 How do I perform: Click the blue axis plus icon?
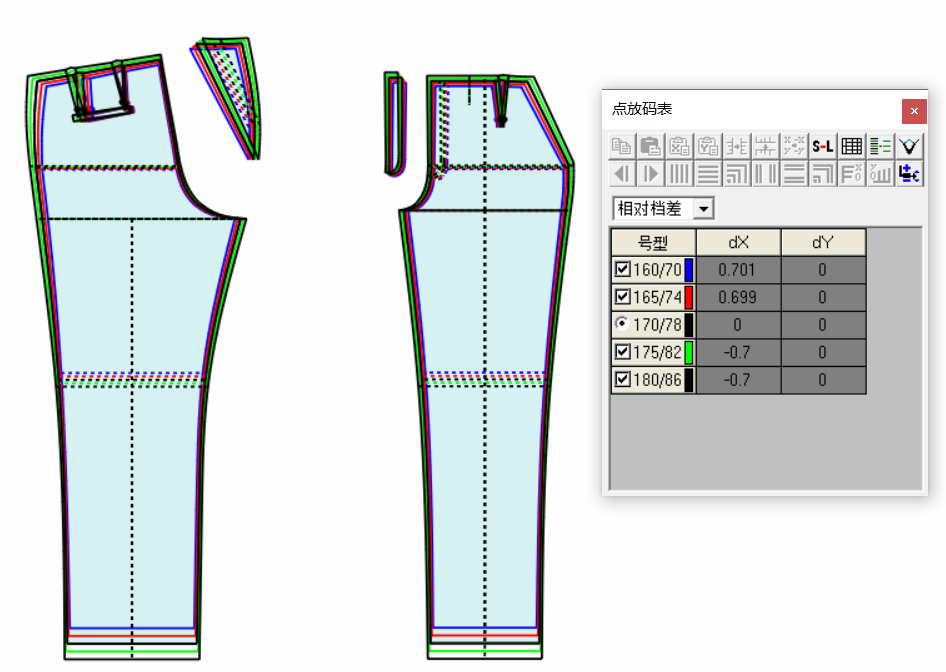point(909,174)
